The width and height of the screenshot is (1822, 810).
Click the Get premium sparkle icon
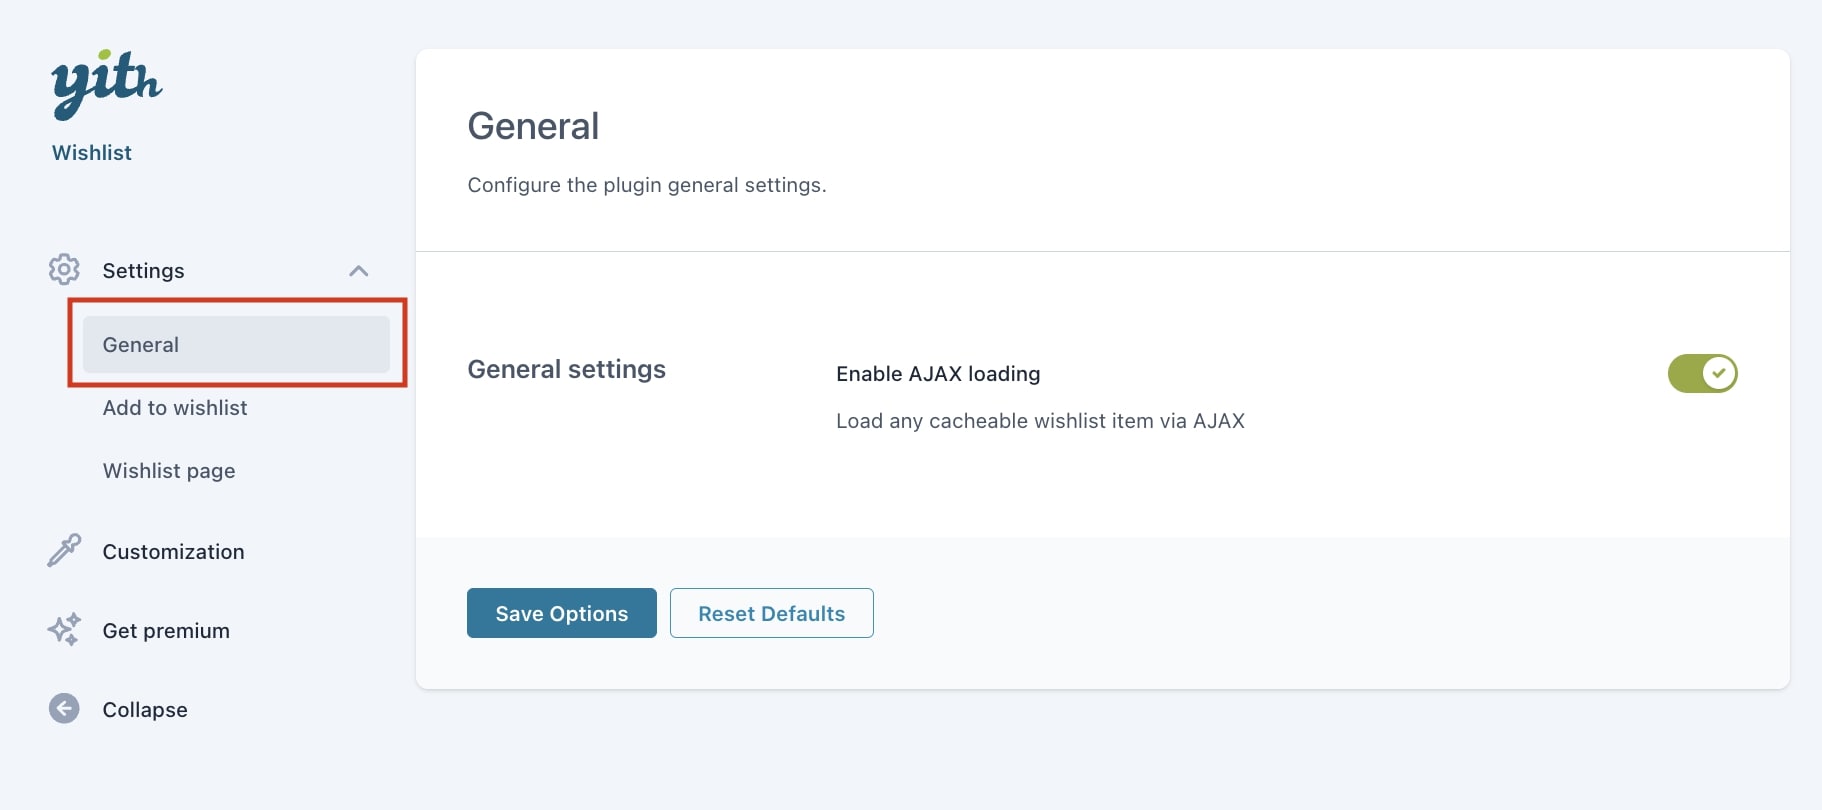(64, 629)
